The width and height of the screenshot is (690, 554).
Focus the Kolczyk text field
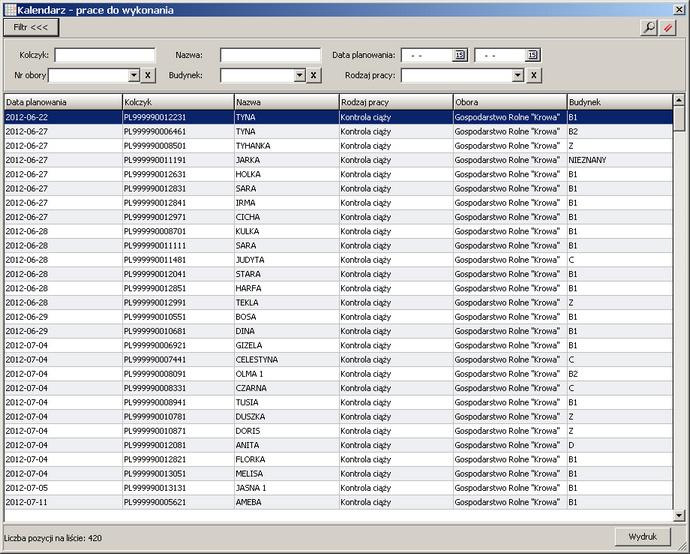click(x=105, y=55)
